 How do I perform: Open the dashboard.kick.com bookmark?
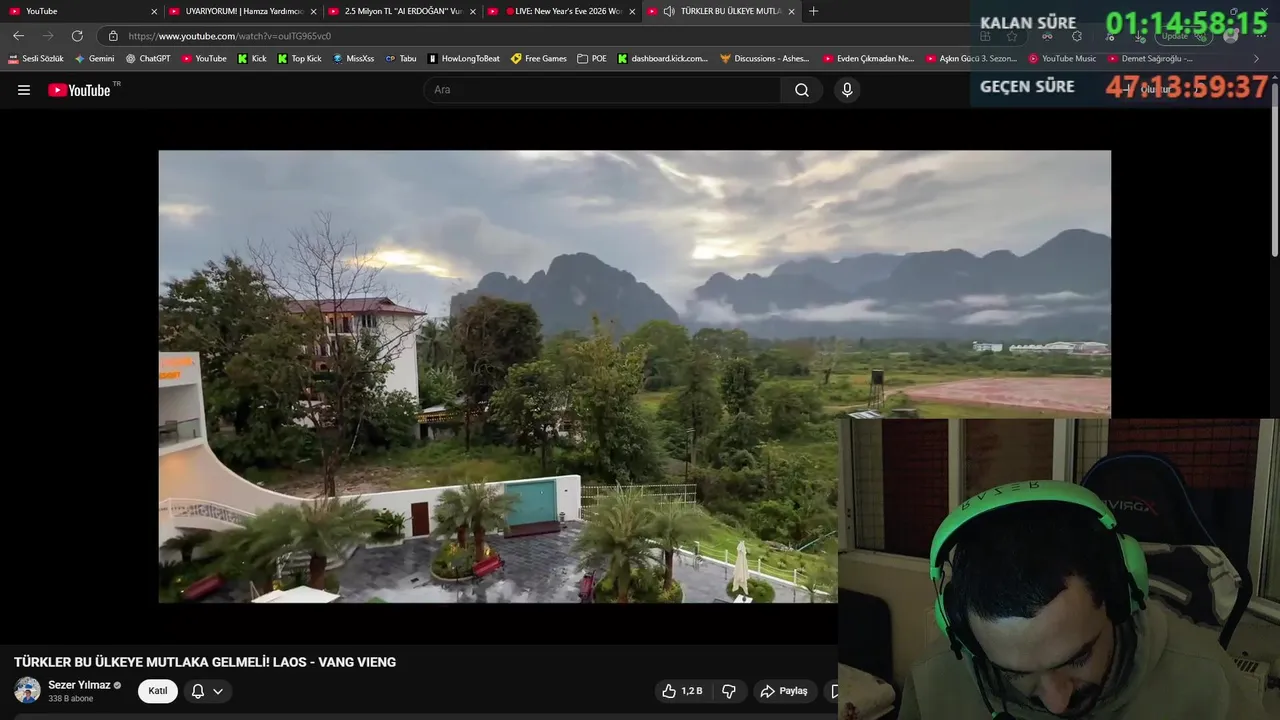pos(663,59)
